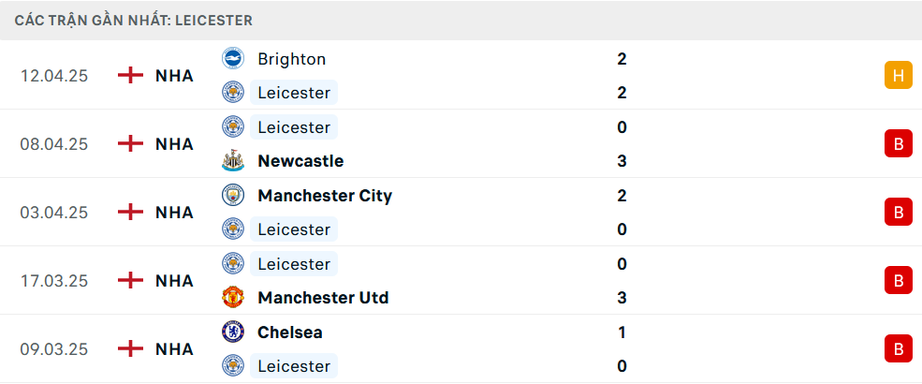Click the Manchester Utd crest icon

(x=233, y=297)
